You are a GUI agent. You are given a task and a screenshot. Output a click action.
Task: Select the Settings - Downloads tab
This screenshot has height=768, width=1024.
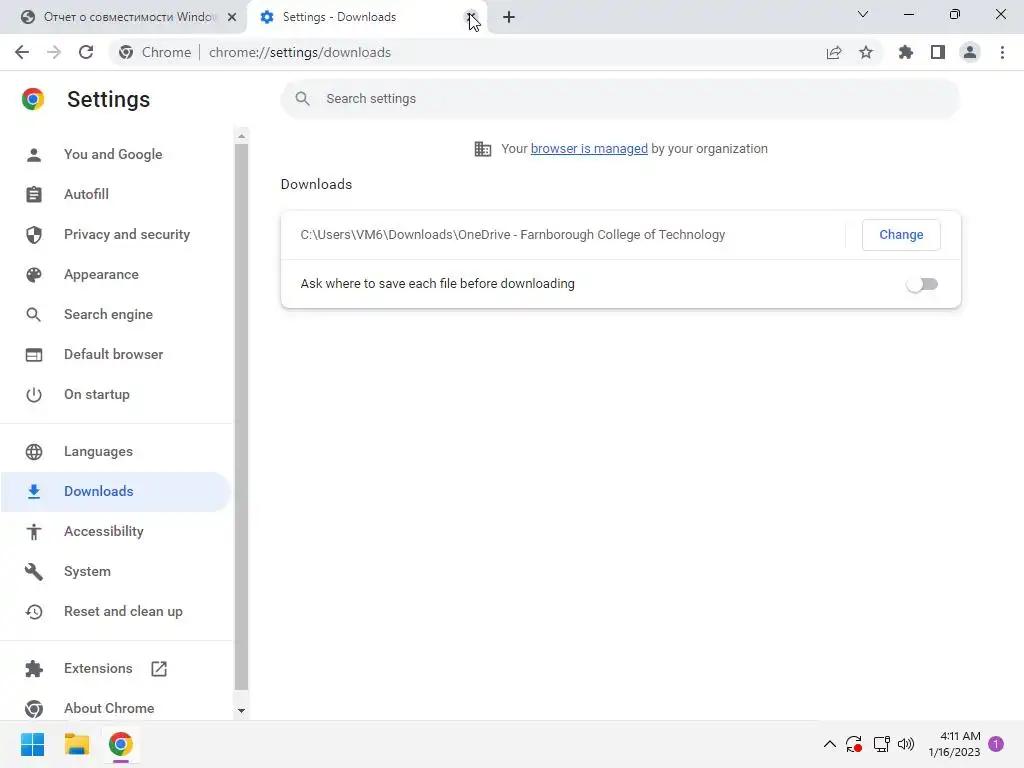point(366,17)
